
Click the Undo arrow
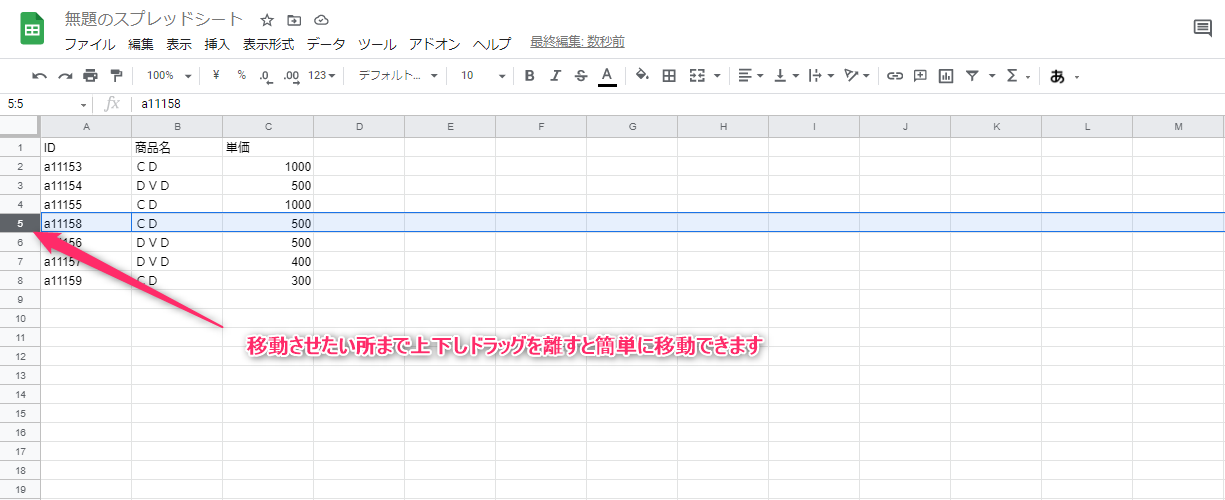click(39, 75)
